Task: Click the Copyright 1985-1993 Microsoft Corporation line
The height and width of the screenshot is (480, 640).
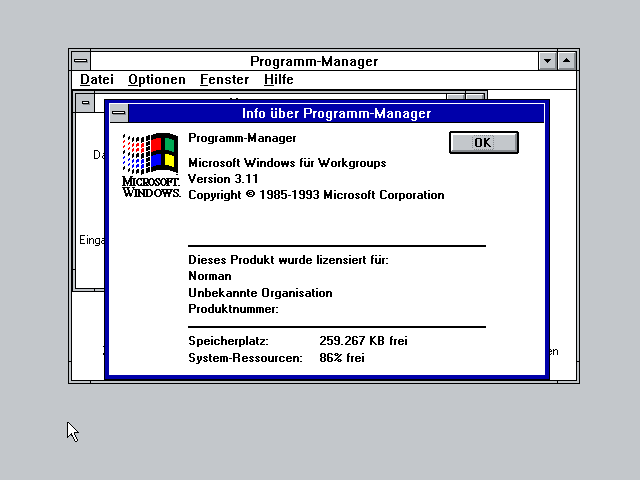Action: (316, 195)
